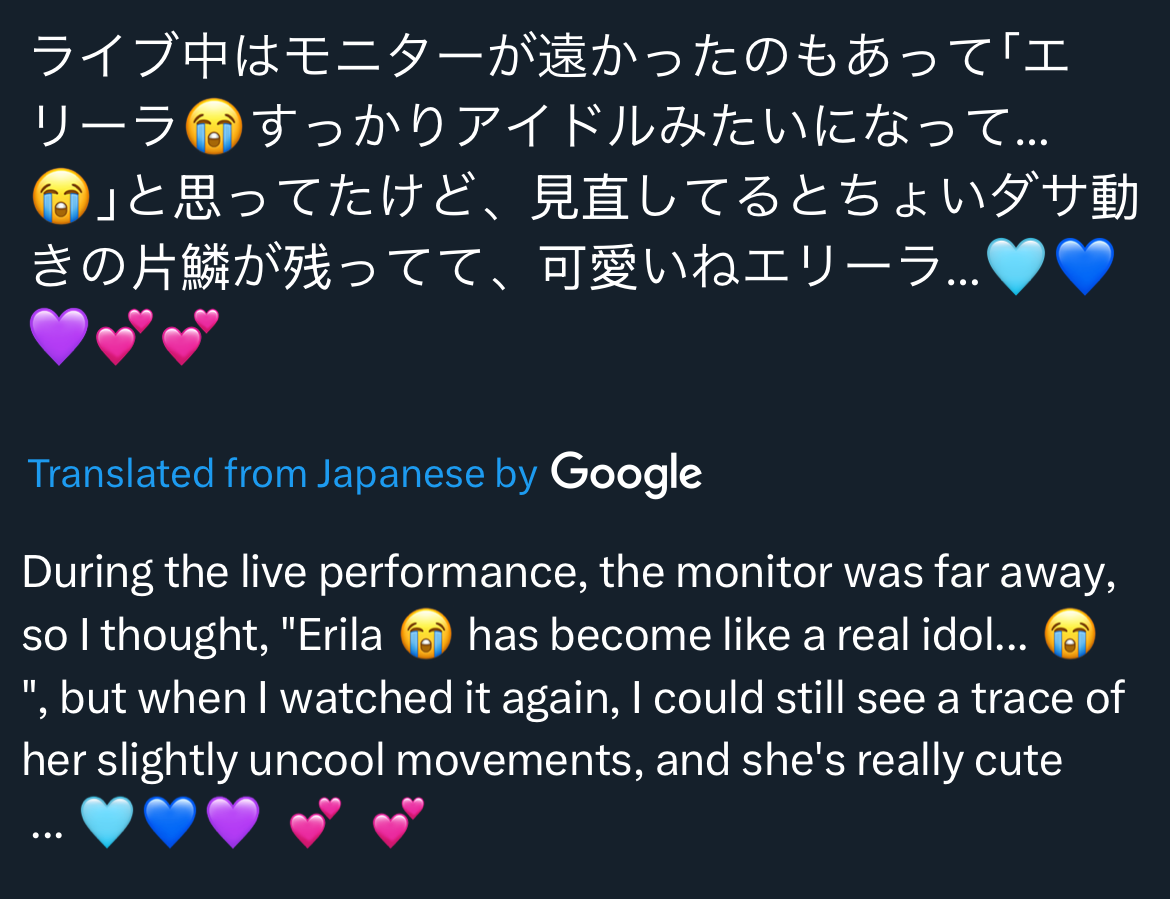Click the purple heart in the Japanese tweet
The width and height of the screenshot is (1170, 899).
point(59,336)
